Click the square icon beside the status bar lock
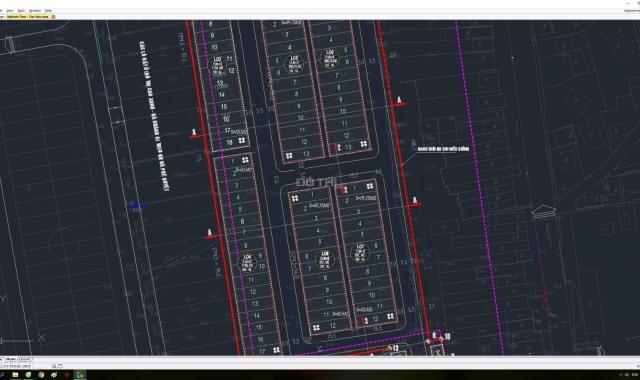640x380 pixels. click(60, 366)
